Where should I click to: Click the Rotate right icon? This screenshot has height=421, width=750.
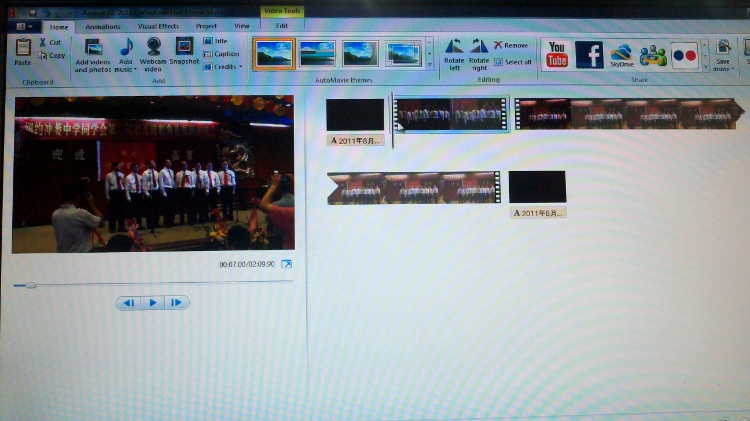click(479, 52)
